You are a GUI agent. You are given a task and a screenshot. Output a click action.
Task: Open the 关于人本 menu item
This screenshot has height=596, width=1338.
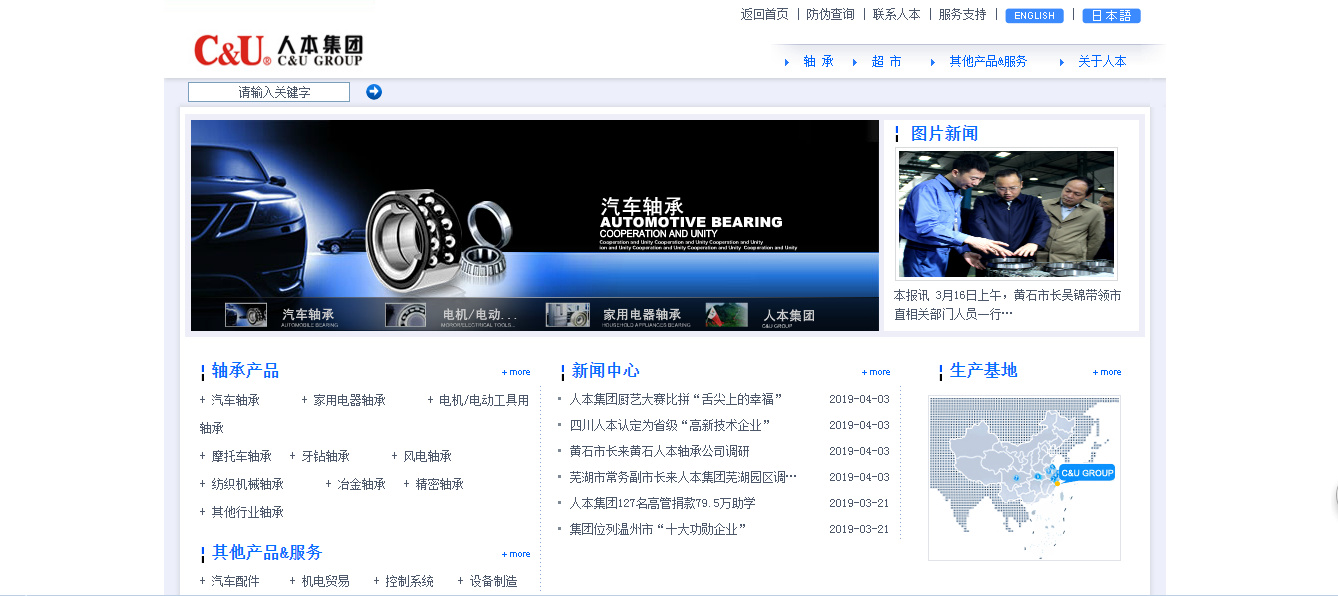point(1103,61)
